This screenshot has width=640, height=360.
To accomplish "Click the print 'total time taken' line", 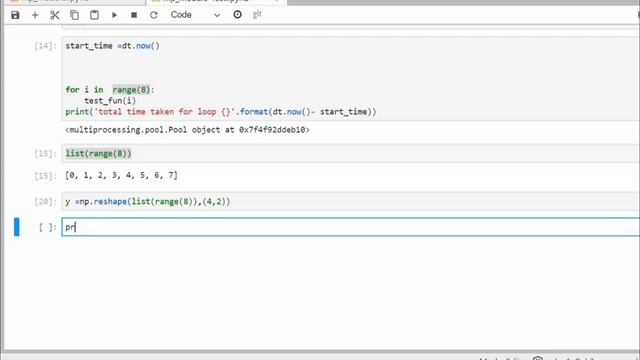I will coord(221,111).
